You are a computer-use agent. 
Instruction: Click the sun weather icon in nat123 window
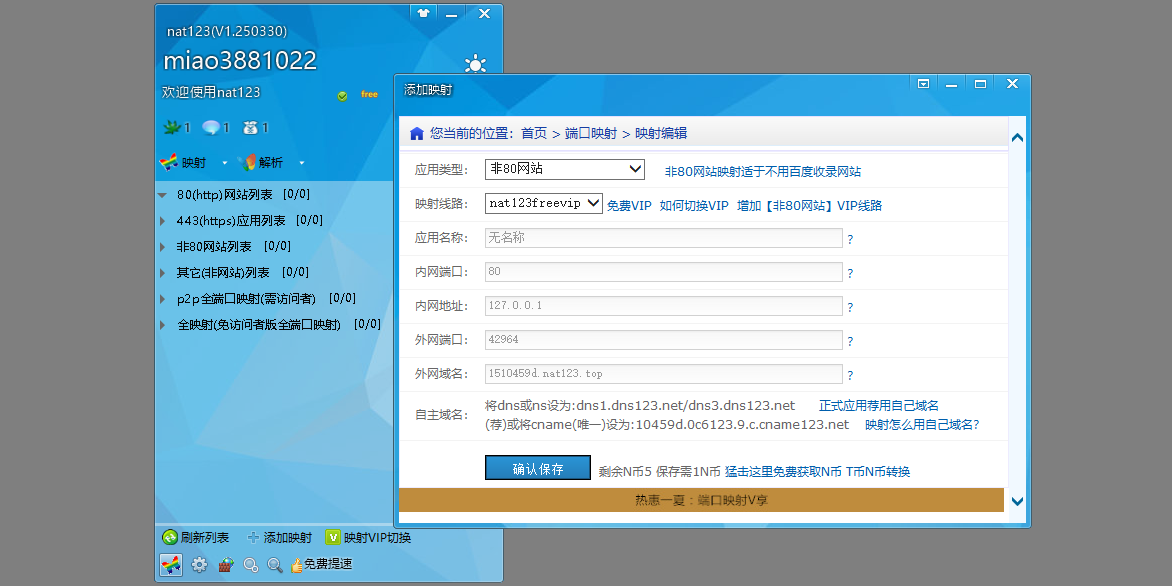pos(475,64)
